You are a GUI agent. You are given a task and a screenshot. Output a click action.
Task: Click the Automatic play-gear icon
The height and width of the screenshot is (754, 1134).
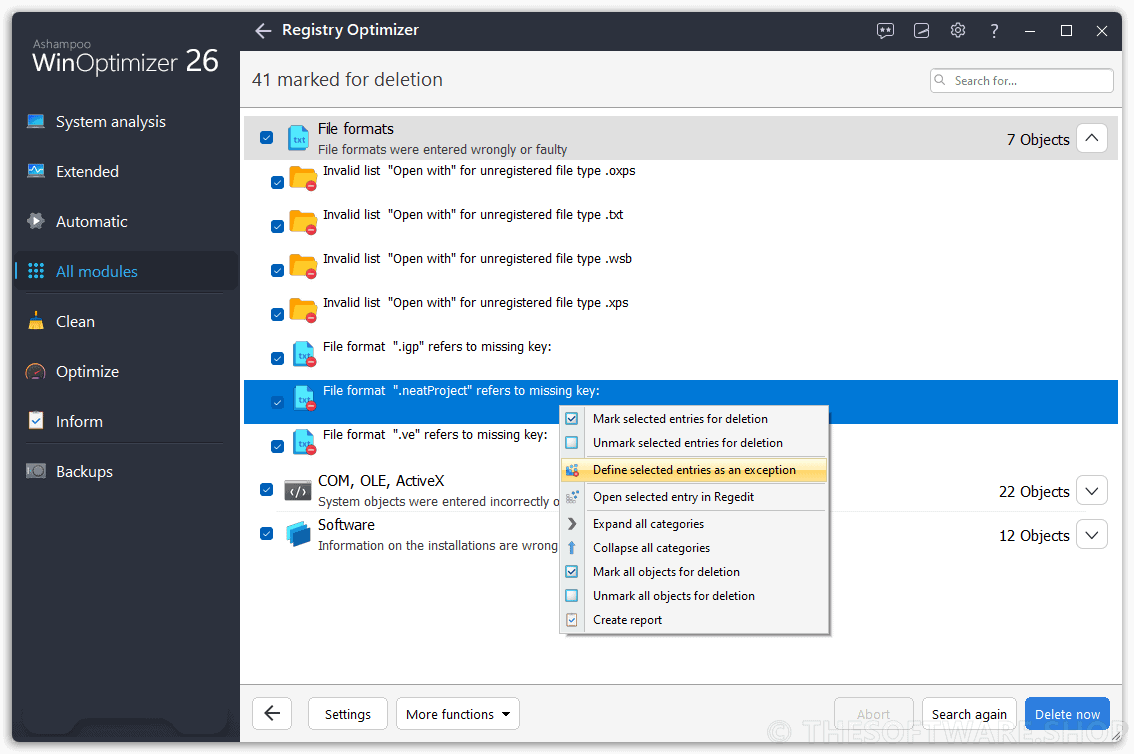coord(35,221)
